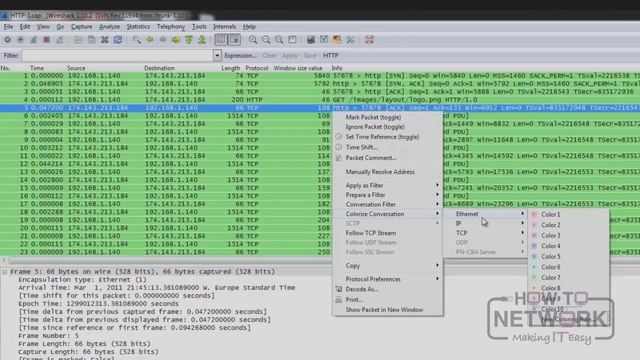
Task: Click the Save filter button
Action: click(x=310, y=56)
